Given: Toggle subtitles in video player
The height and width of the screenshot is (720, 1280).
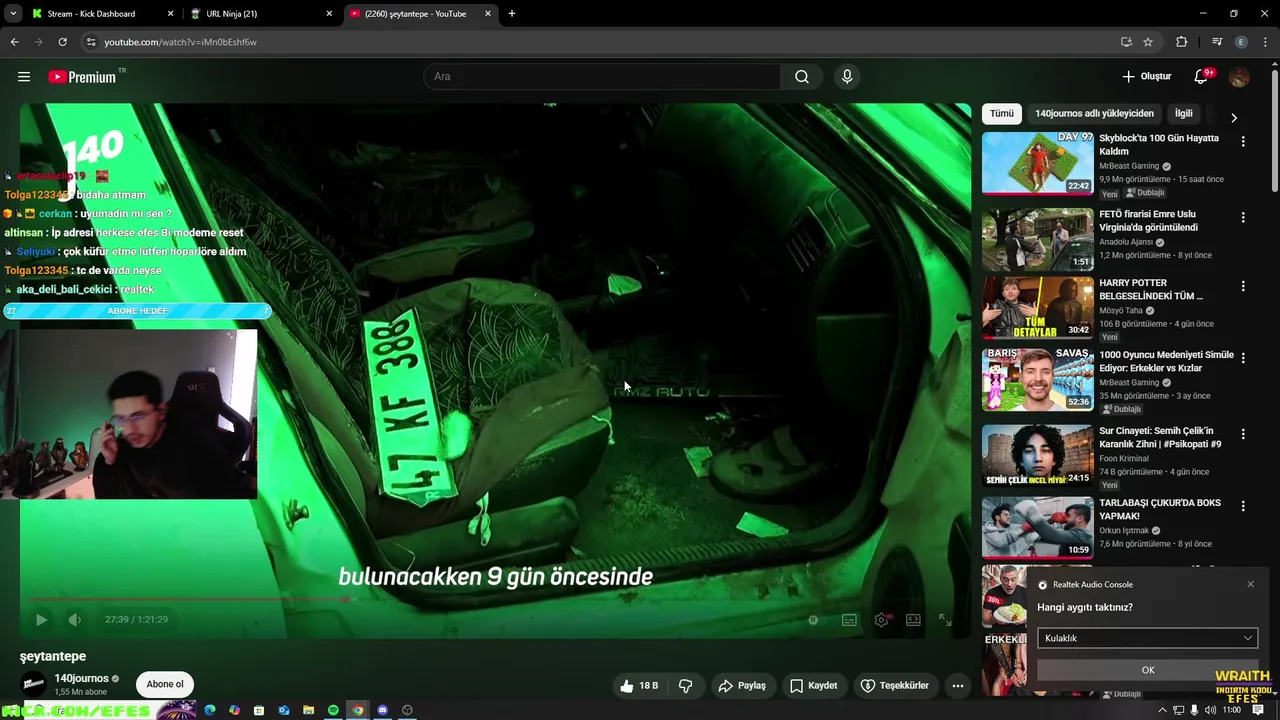Looking at the screenshot, I should pyautogui.click(x=849, y=620).
